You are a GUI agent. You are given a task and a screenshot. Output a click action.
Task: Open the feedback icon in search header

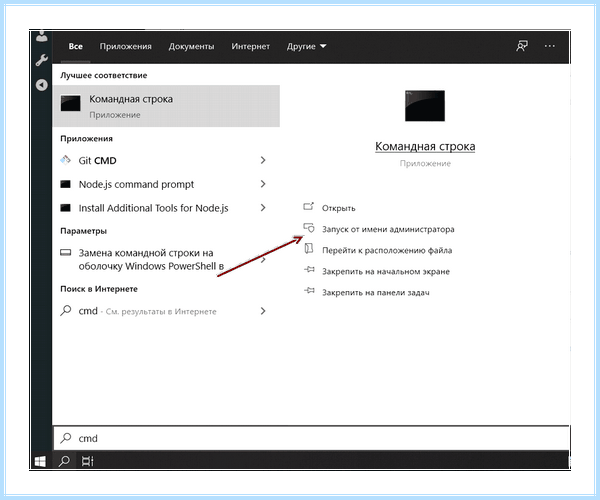[522, 46]
